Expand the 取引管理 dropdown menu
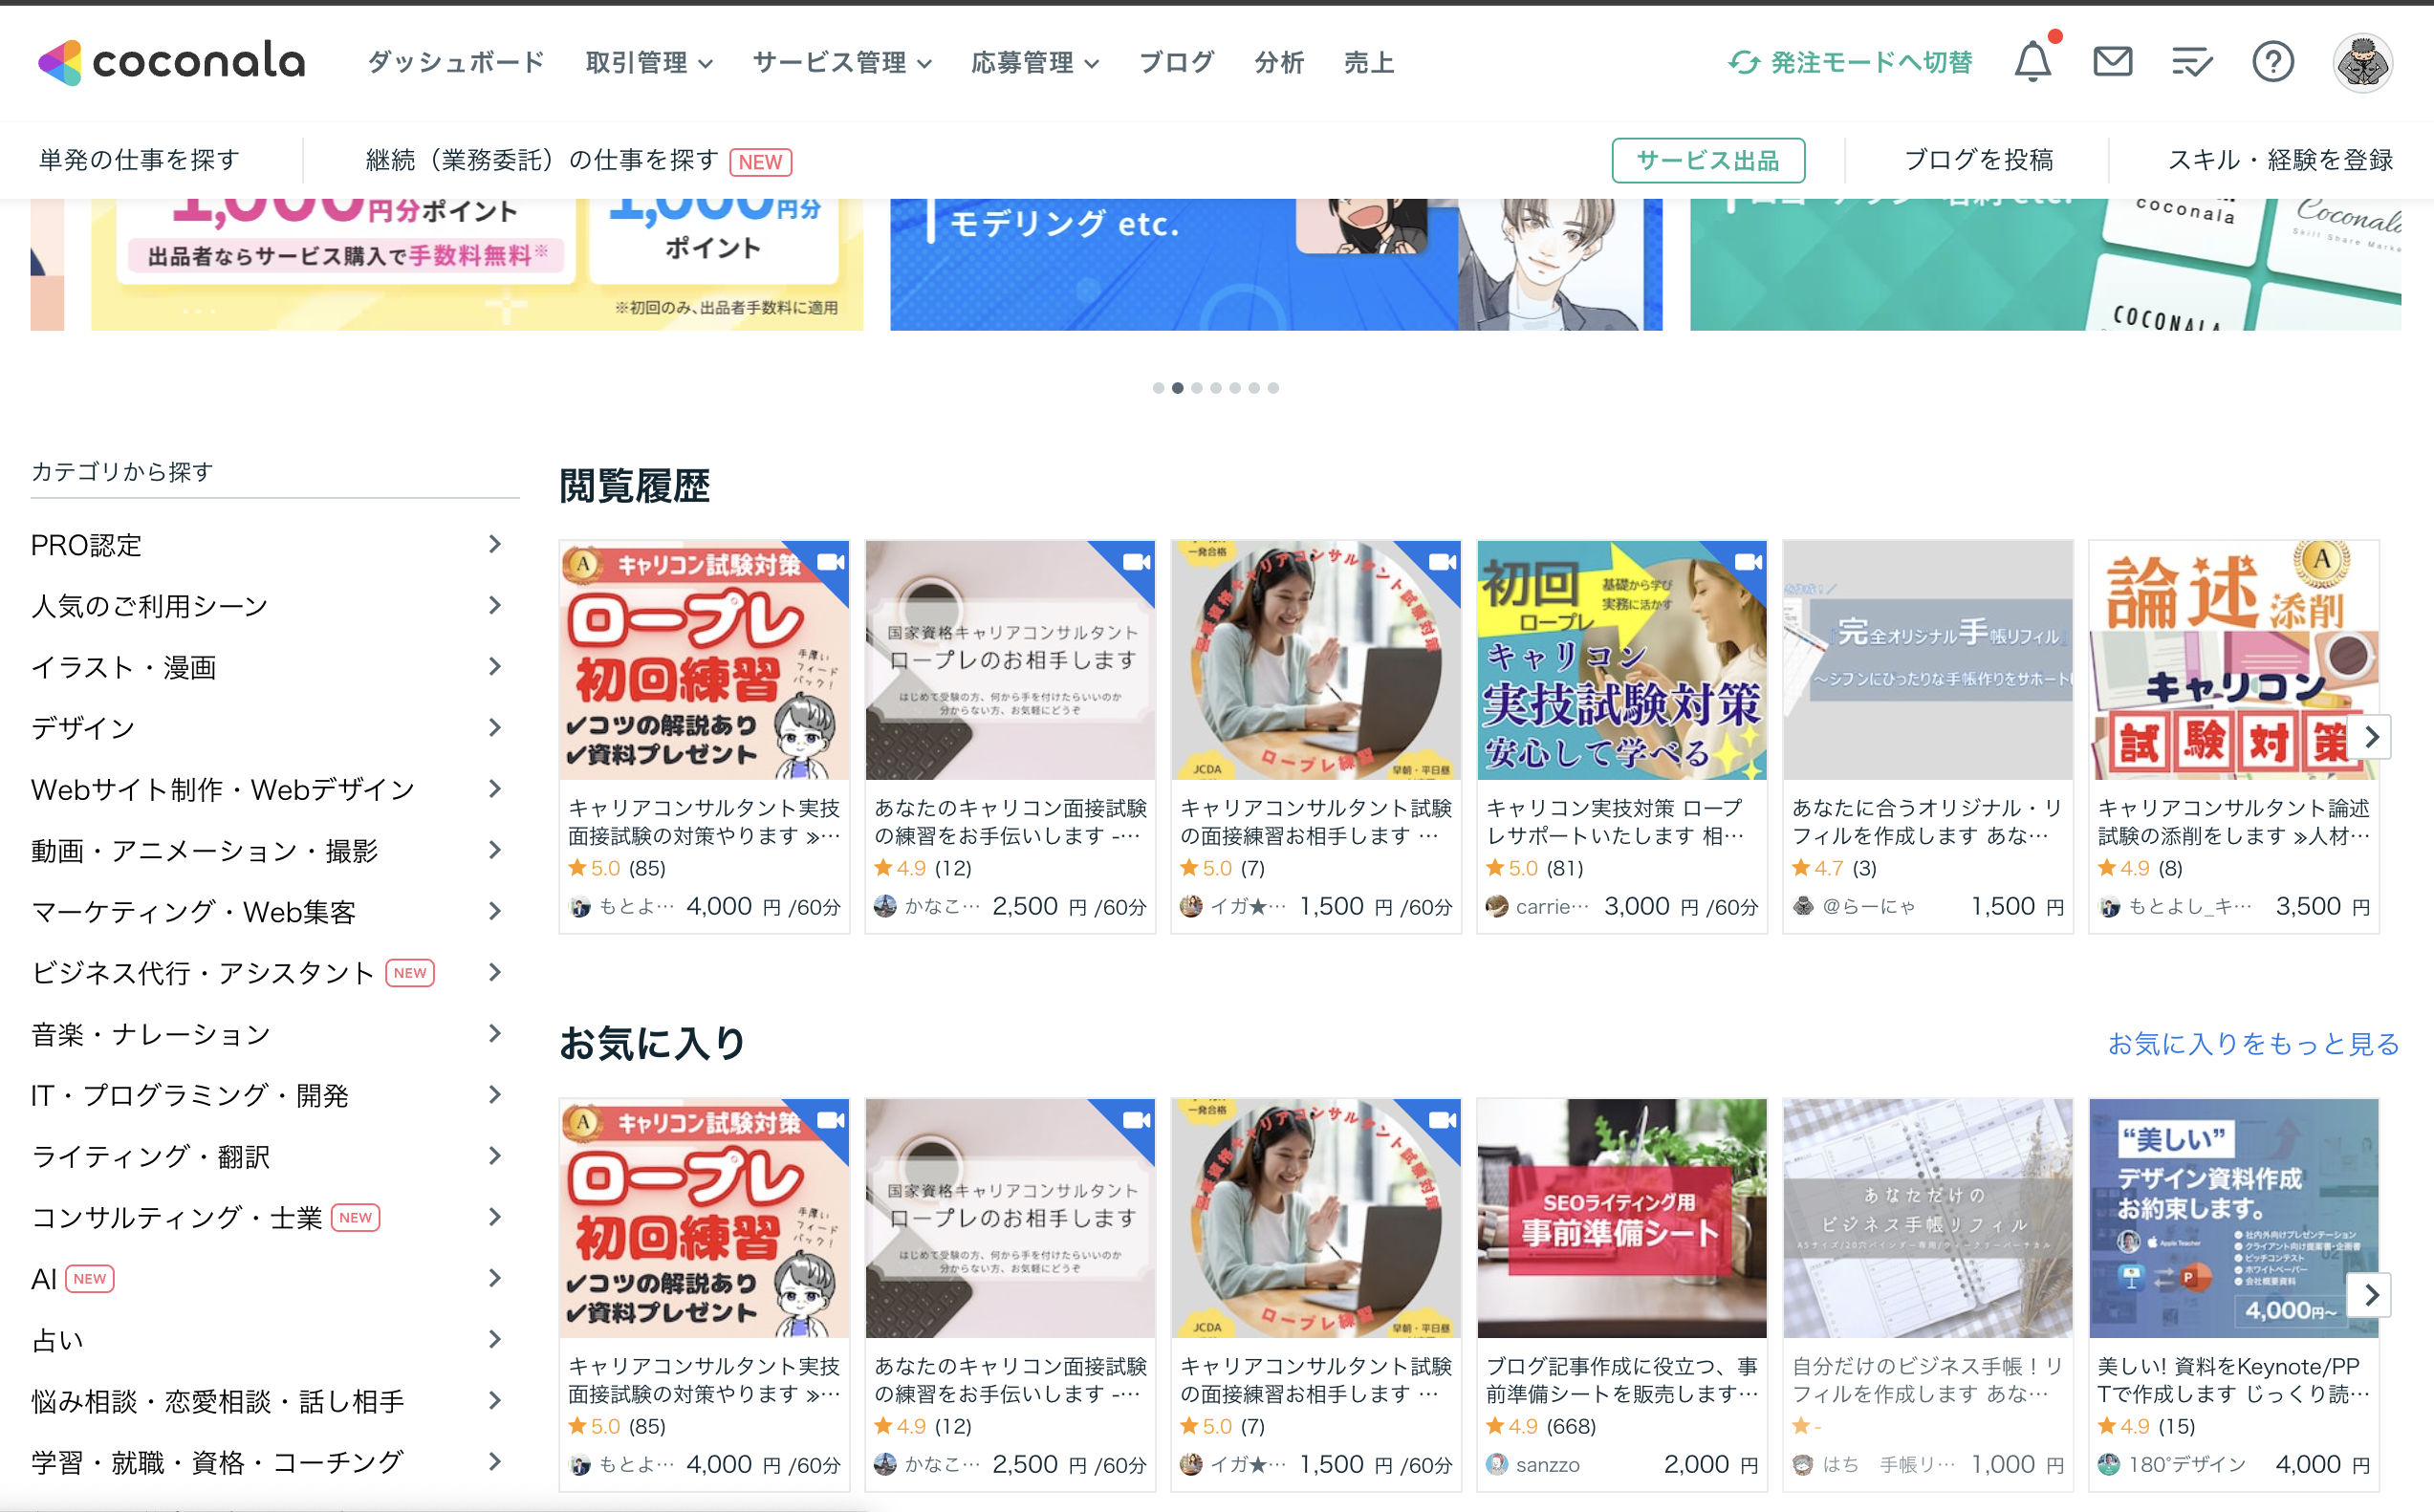The width and height of the screenshot is (2434, 1512). point(649,63)
